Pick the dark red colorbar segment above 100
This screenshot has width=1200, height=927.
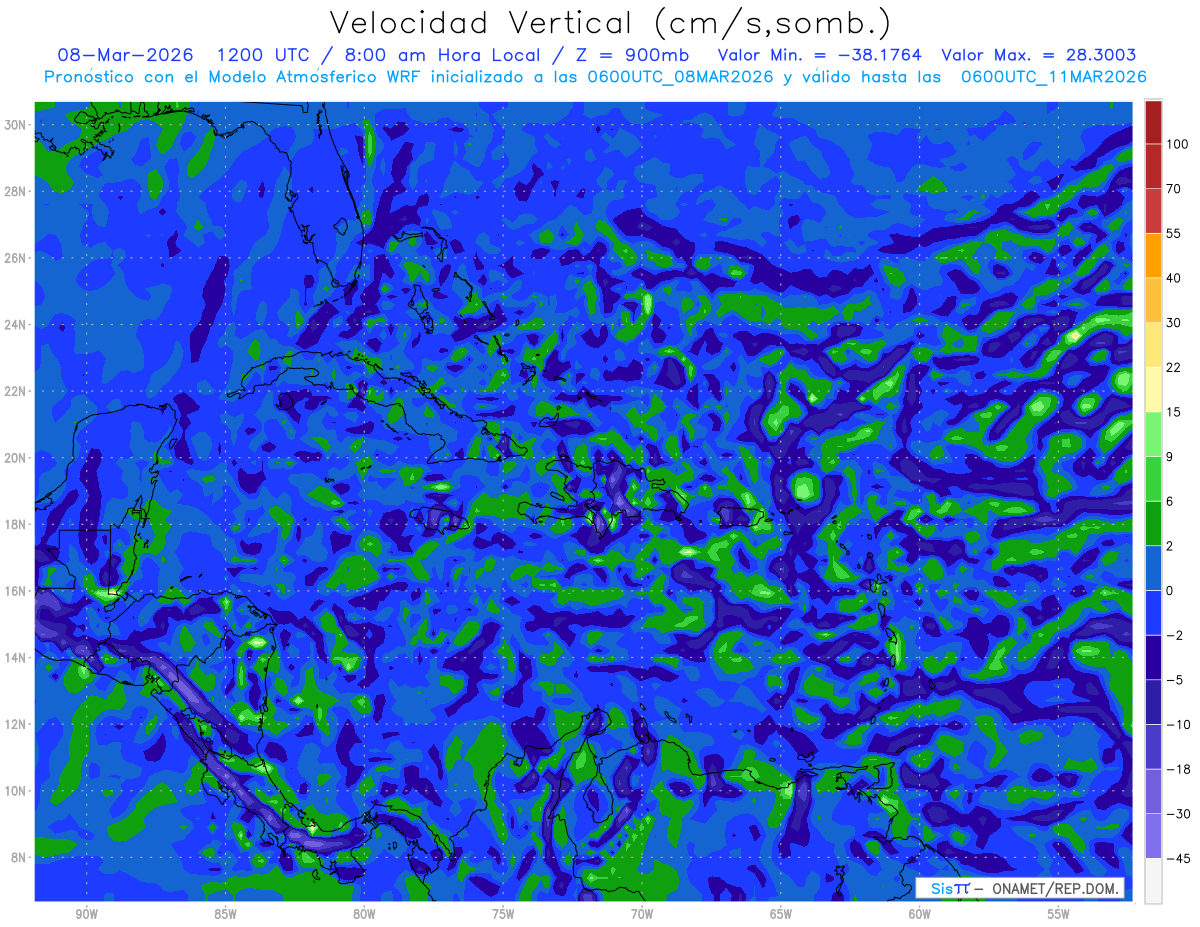1153,122
